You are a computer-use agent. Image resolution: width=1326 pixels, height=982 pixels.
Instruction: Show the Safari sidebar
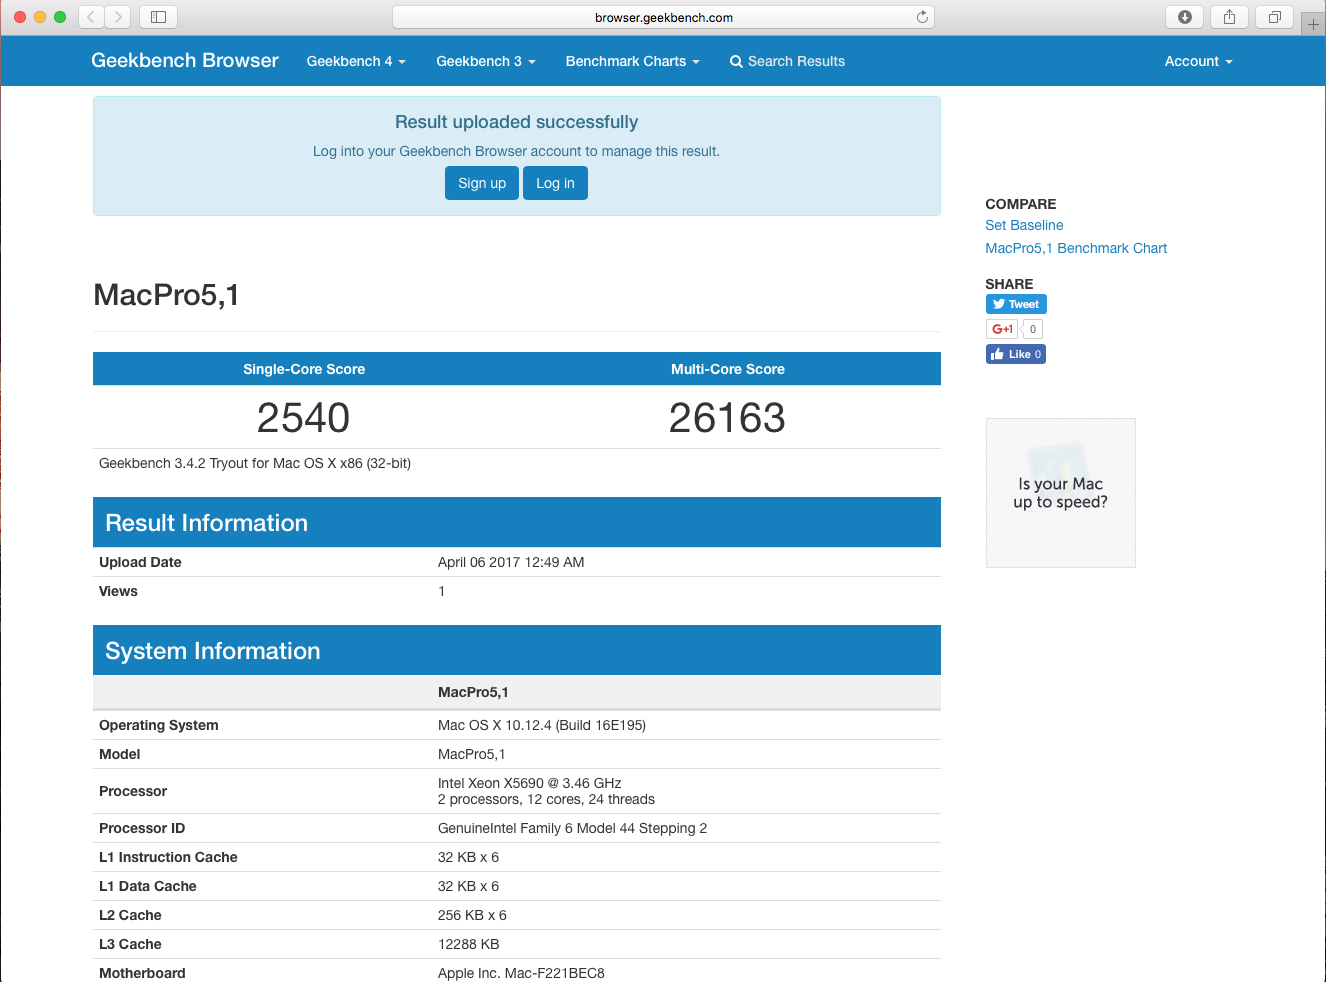(158, 17)
